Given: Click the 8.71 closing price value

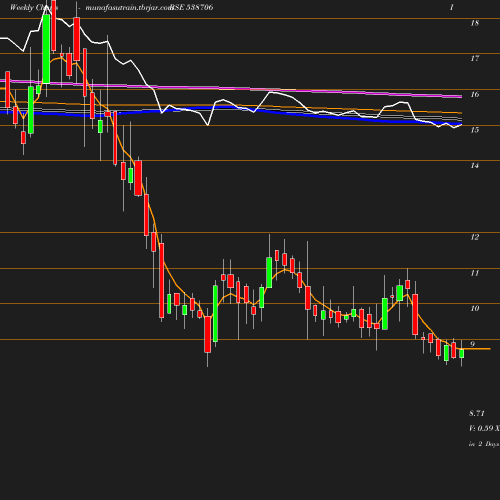Looking at the screenshot, I should (477, 413).
